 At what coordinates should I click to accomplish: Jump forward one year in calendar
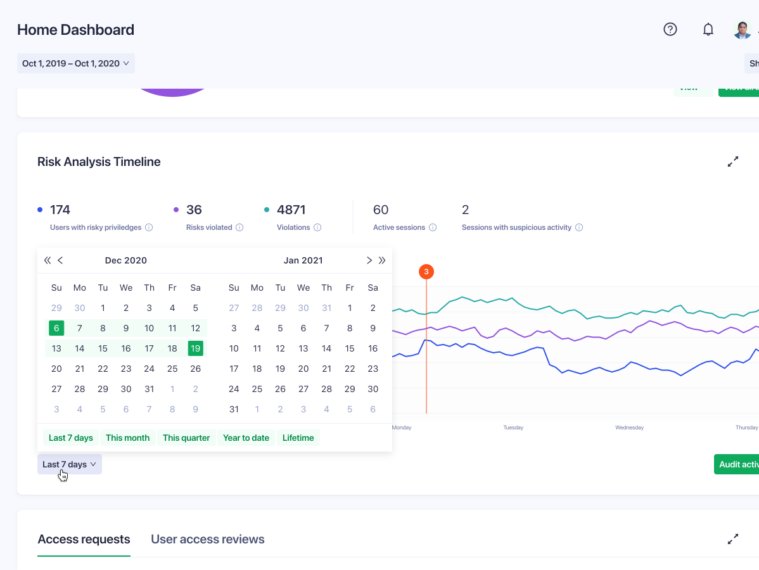[x=382, y=260]
